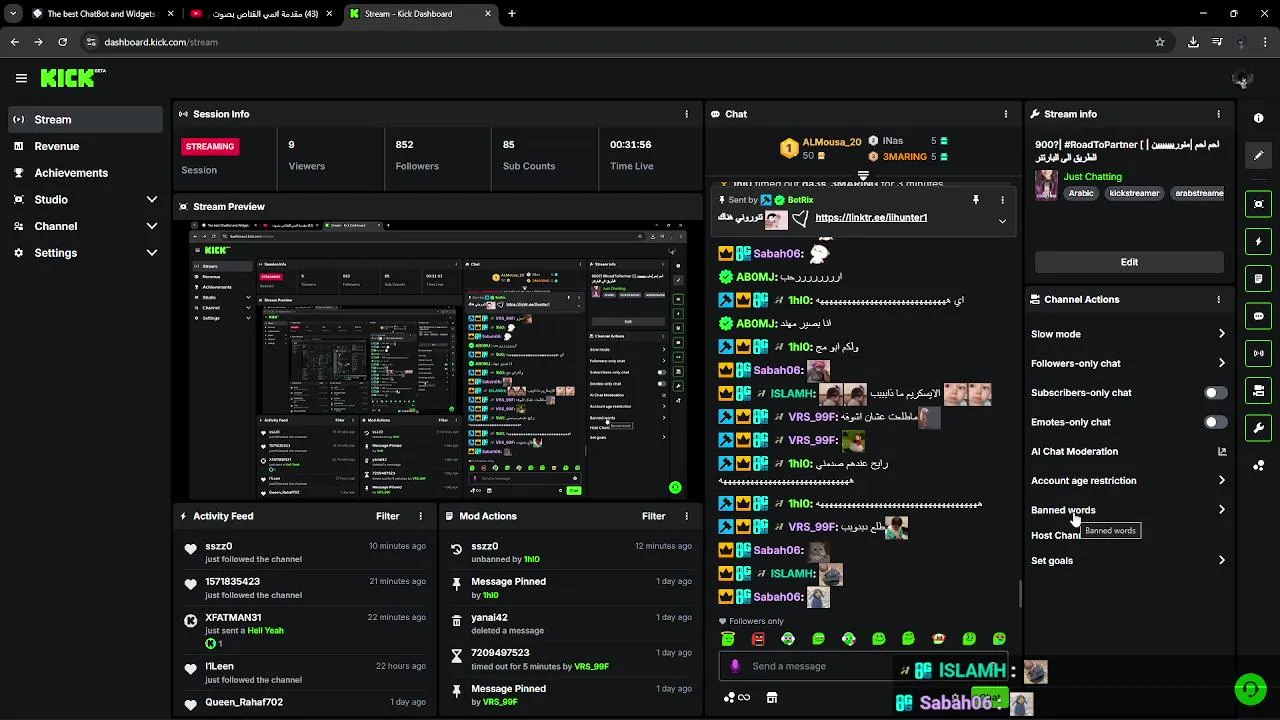The height and width of the screenshot is (720, 1280).
Task: Open Slow mode options
Action: pyautogui.click(x=1128, y=334)
